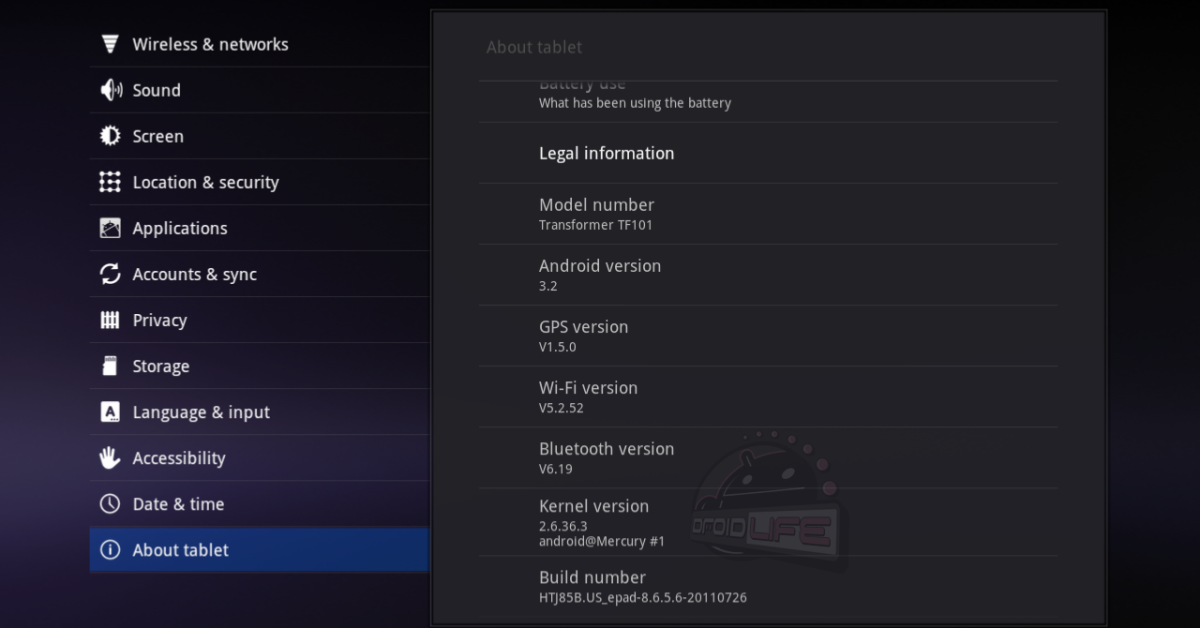This screenshot has height=628, width=1200.
Task: Tap the Privacy fence icon
Action: [x=110, y=320]
